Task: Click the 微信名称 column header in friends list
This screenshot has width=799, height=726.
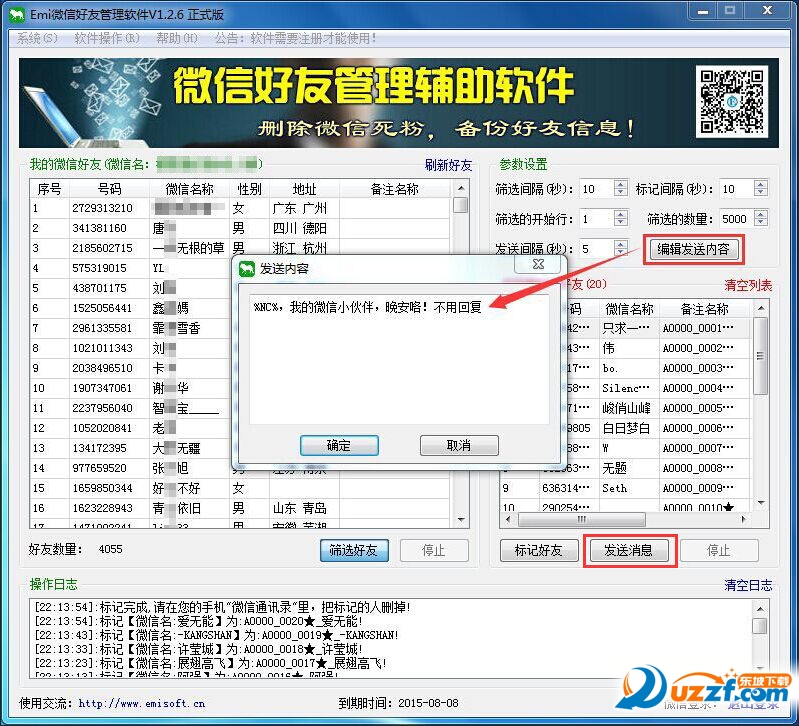Action: tap(190, 189)
